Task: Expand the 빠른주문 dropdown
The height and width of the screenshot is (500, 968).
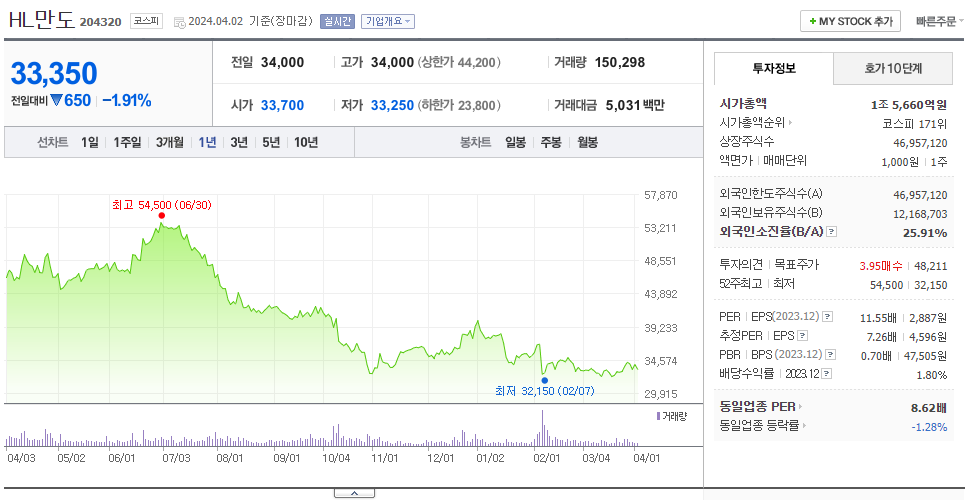Action: tap(940, 22)
